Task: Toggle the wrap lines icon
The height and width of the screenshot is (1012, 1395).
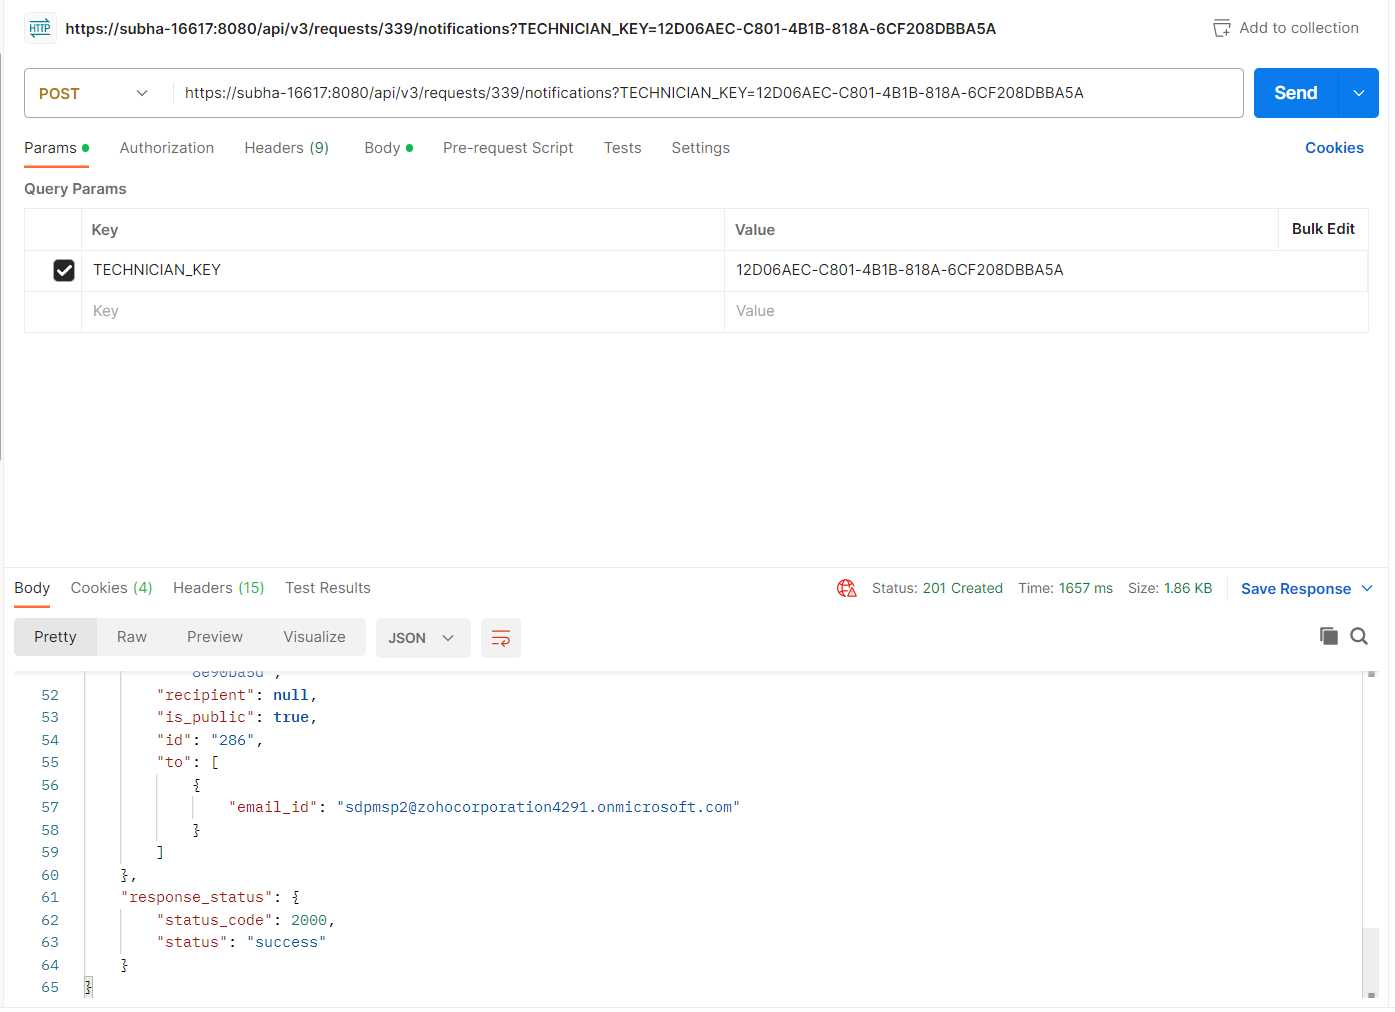Action: pyautogui.click(x=500, y=638)
